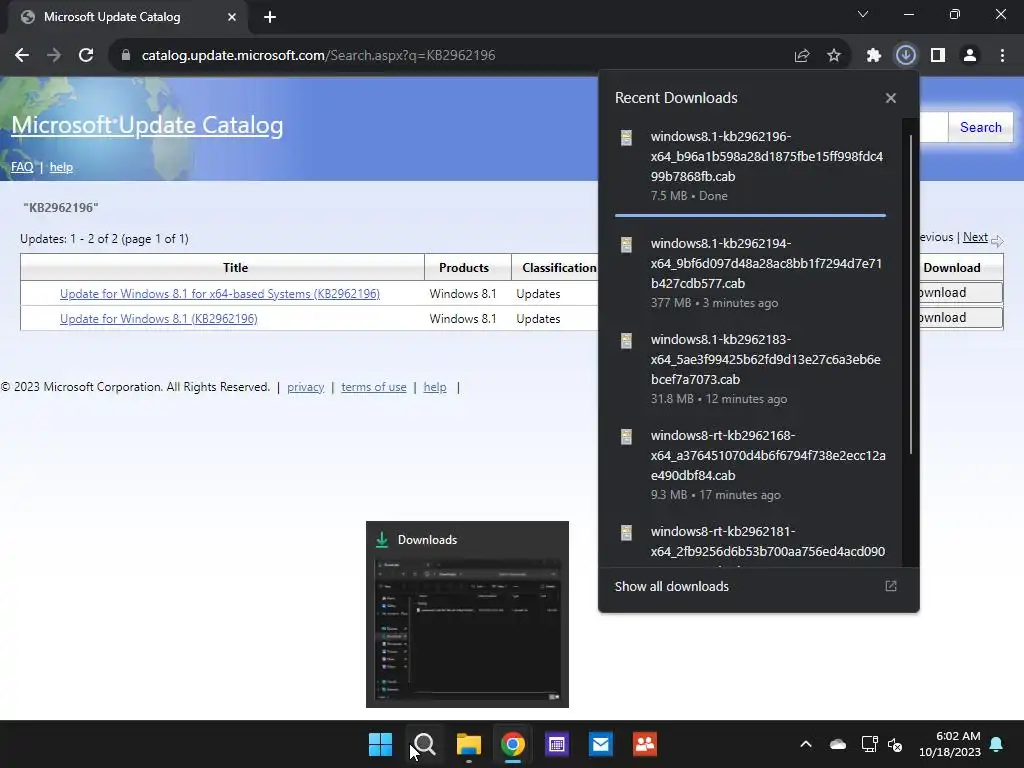This screenshot has height=768, width=1024.
Task: Open the Mail app on taskbar
Action: click(x=601, y=744)
